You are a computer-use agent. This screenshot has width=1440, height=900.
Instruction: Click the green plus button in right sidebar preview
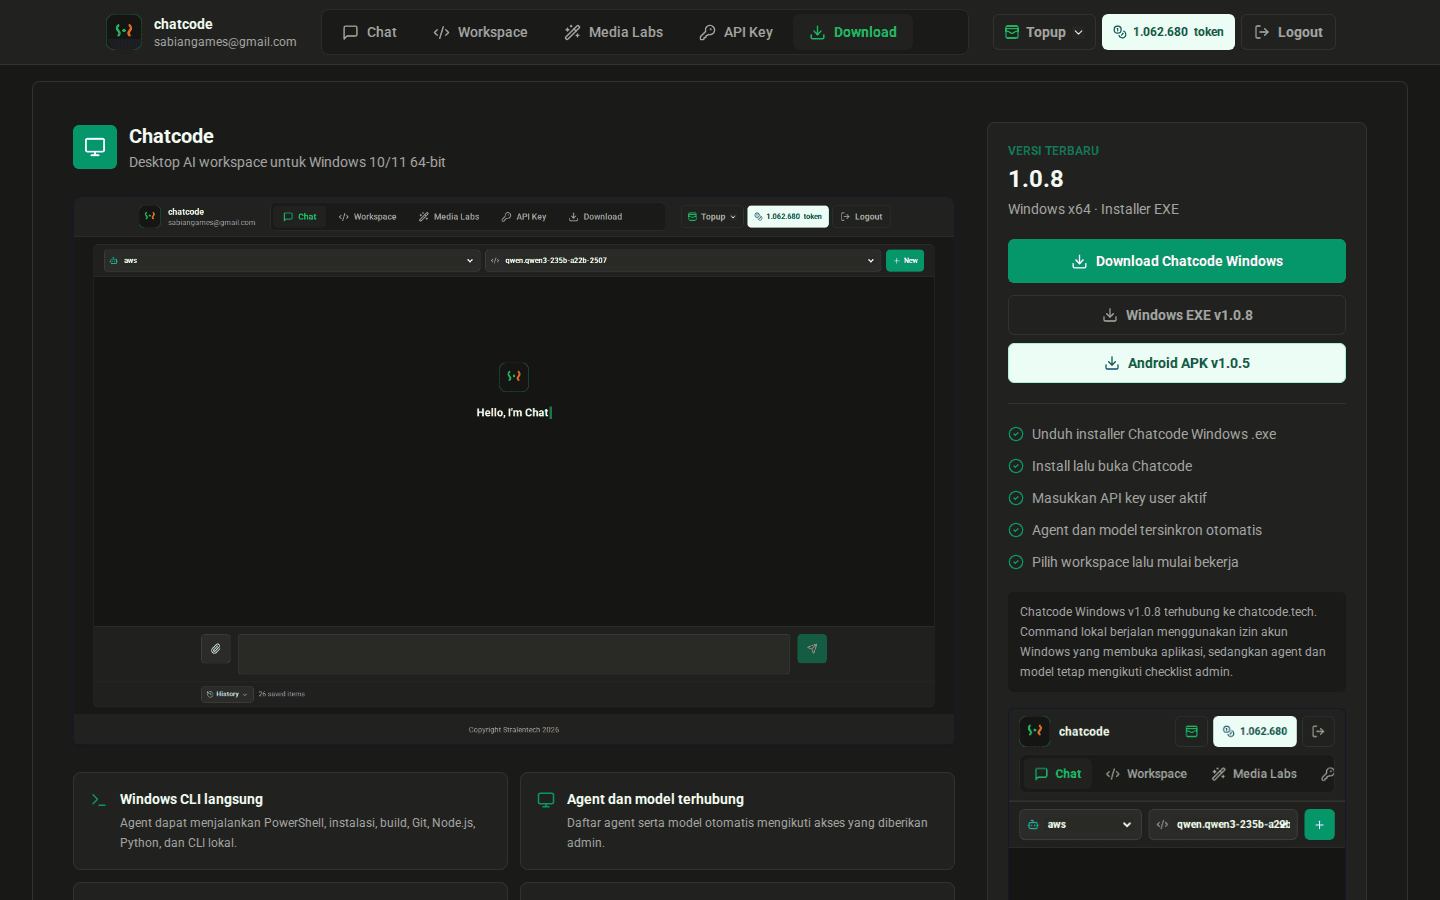[x=1319, y=824]
